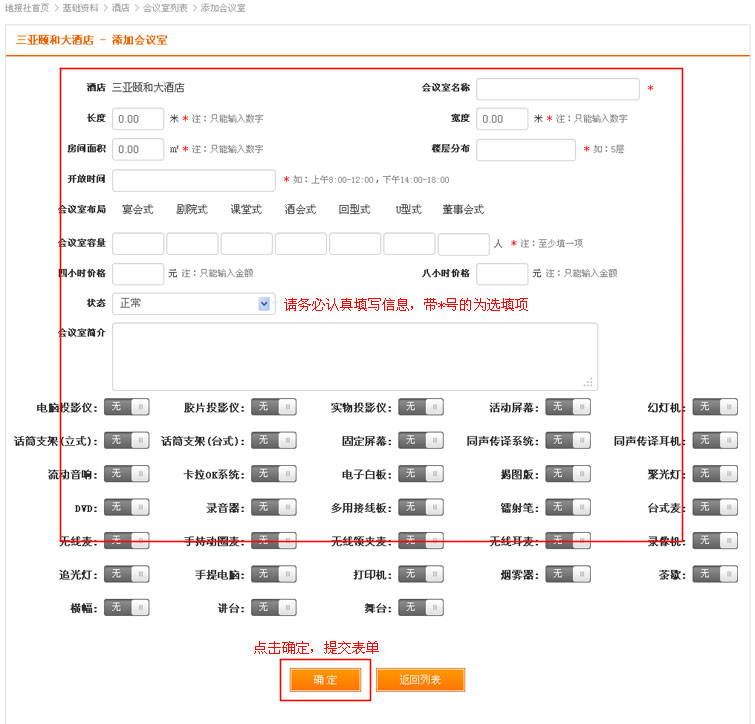Open 酒店 in the breadcrumb
Image resolution: width=755 pixels, height=724 pixels.
click(x=121, y=8)
